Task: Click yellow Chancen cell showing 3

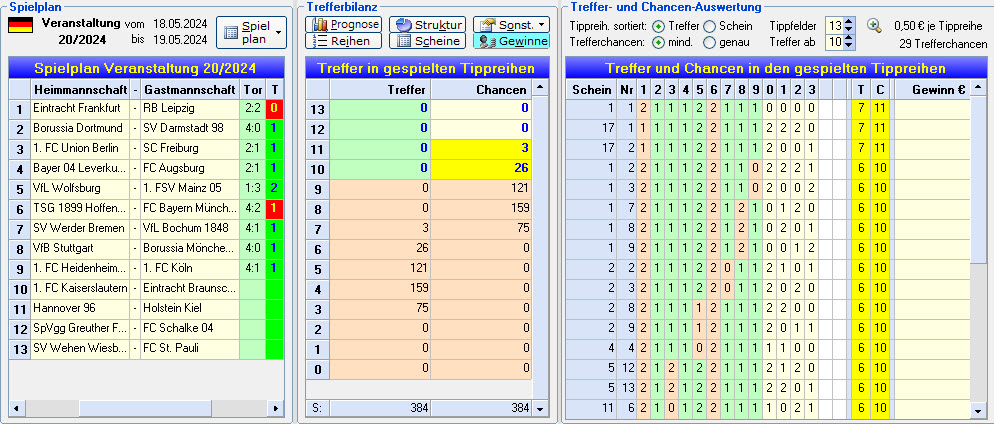Action: (x=481, y=148)
